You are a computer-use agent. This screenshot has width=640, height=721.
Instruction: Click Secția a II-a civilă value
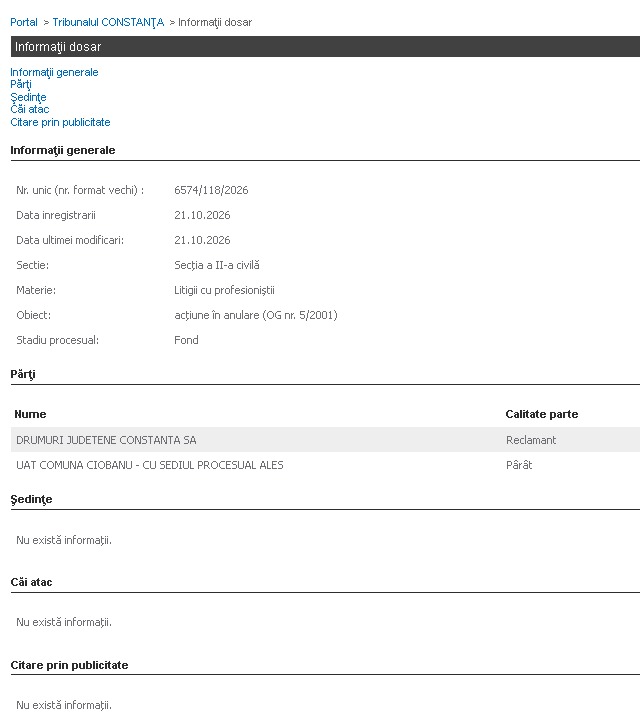(x=217, y=265)
